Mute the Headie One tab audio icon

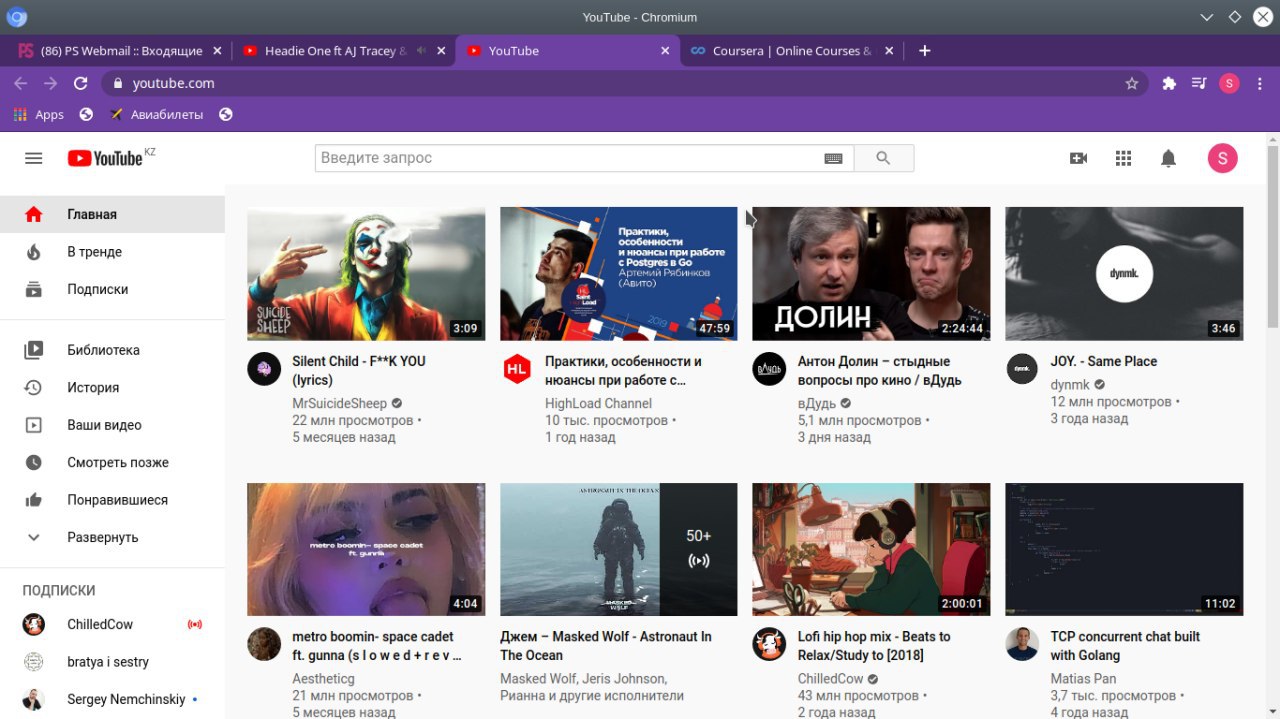click(x=421, y=51)
